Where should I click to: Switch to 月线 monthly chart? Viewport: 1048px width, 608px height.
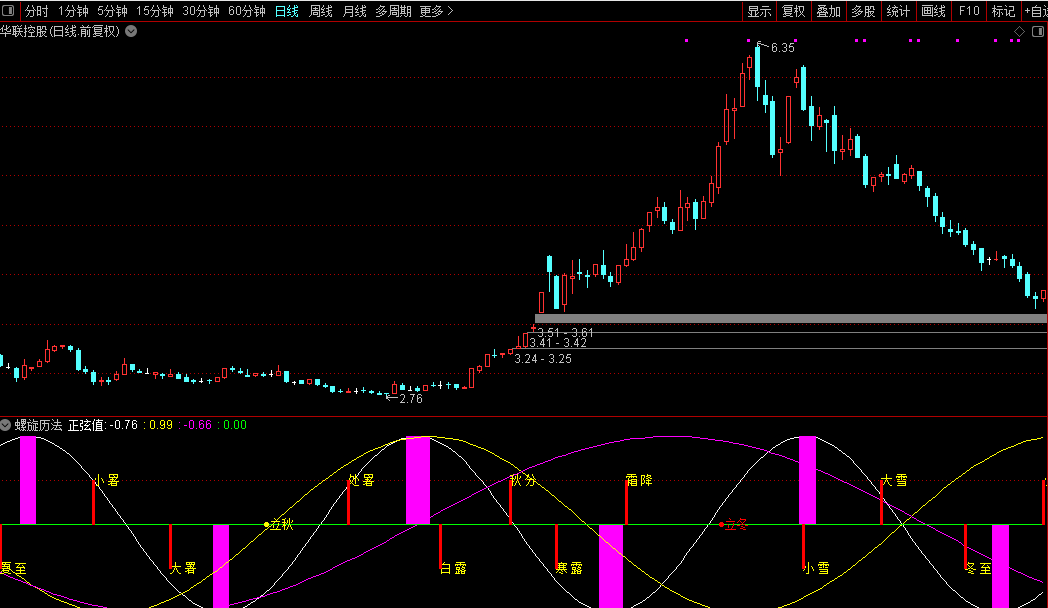coord(354,11)
